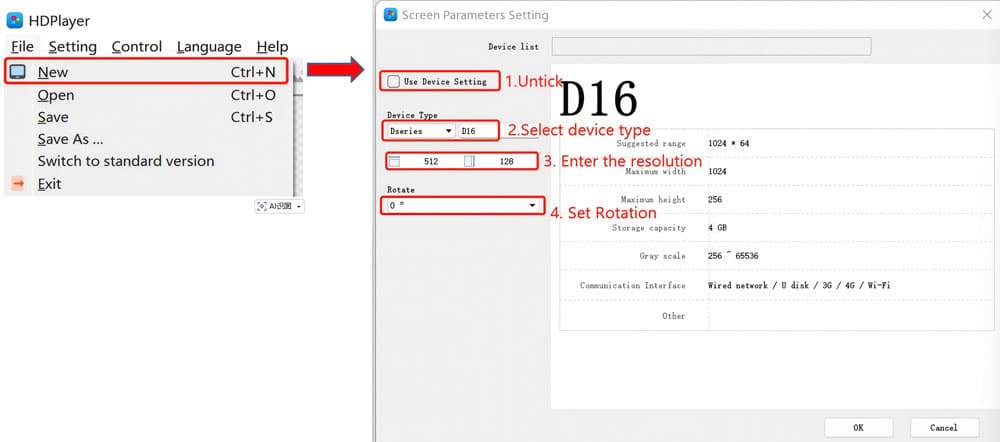Click the Rotate label
1000x442 pixels.
(401, 190)
